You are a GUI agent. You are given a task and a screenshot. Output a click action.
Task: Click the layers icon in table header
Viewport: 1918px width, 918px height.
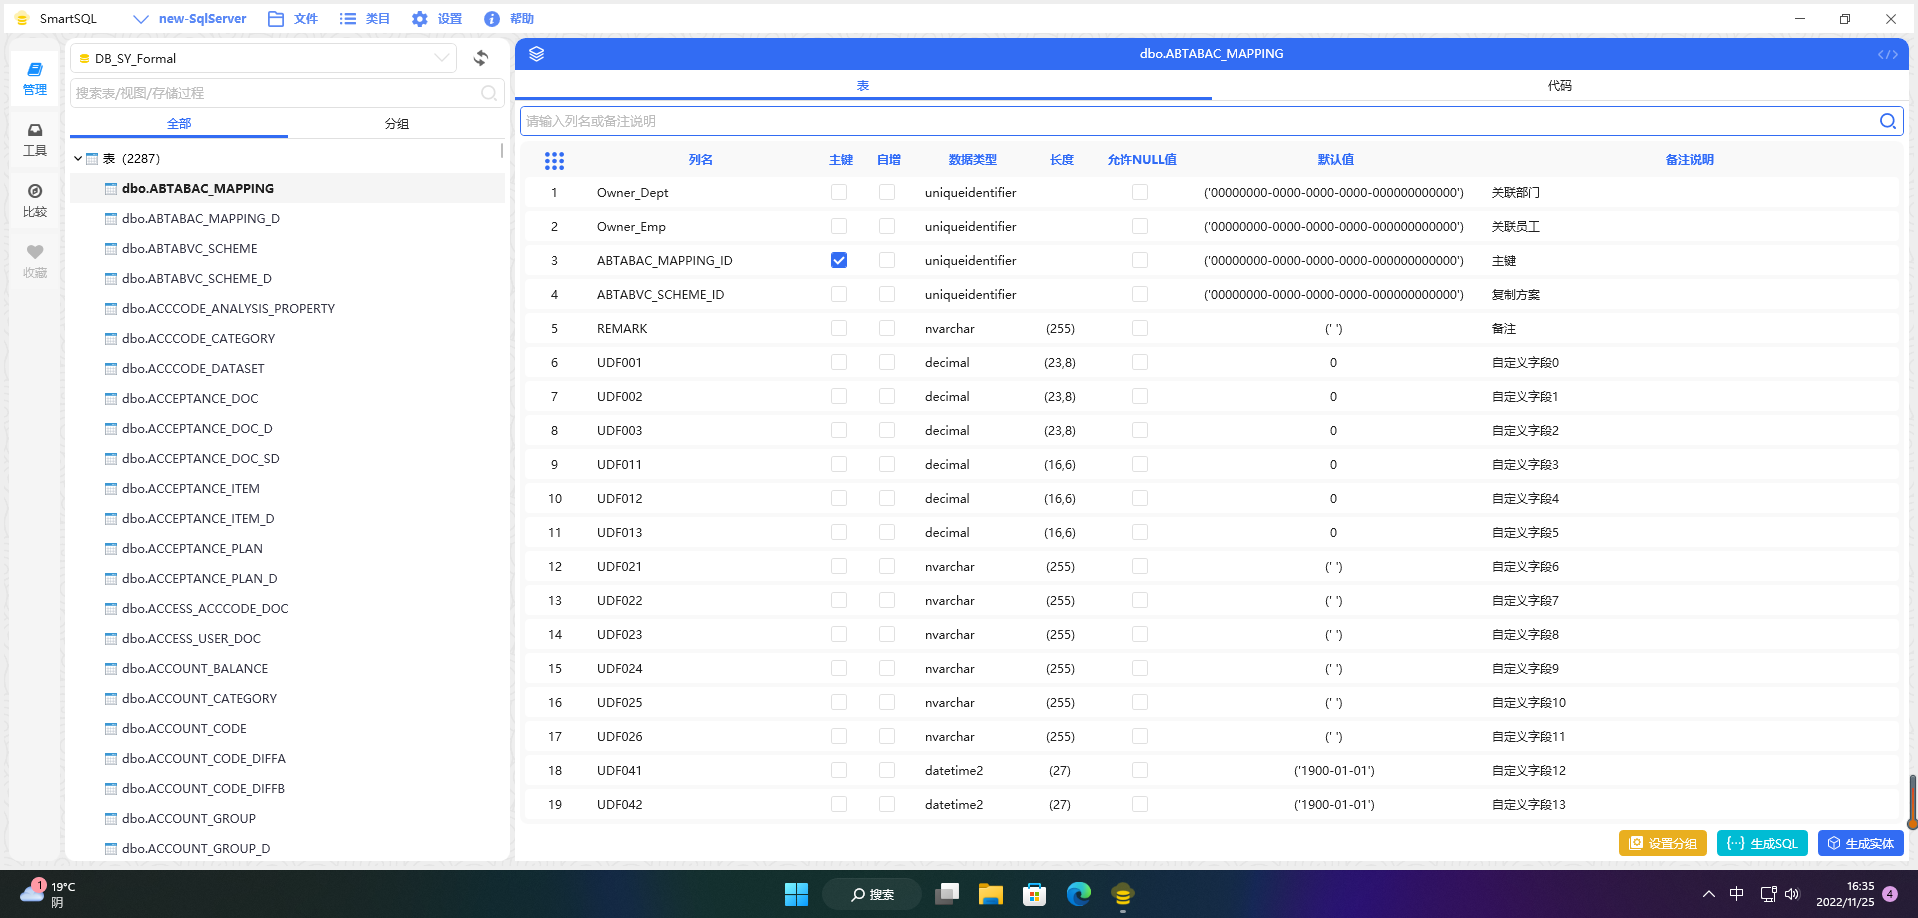coord(536,54)
